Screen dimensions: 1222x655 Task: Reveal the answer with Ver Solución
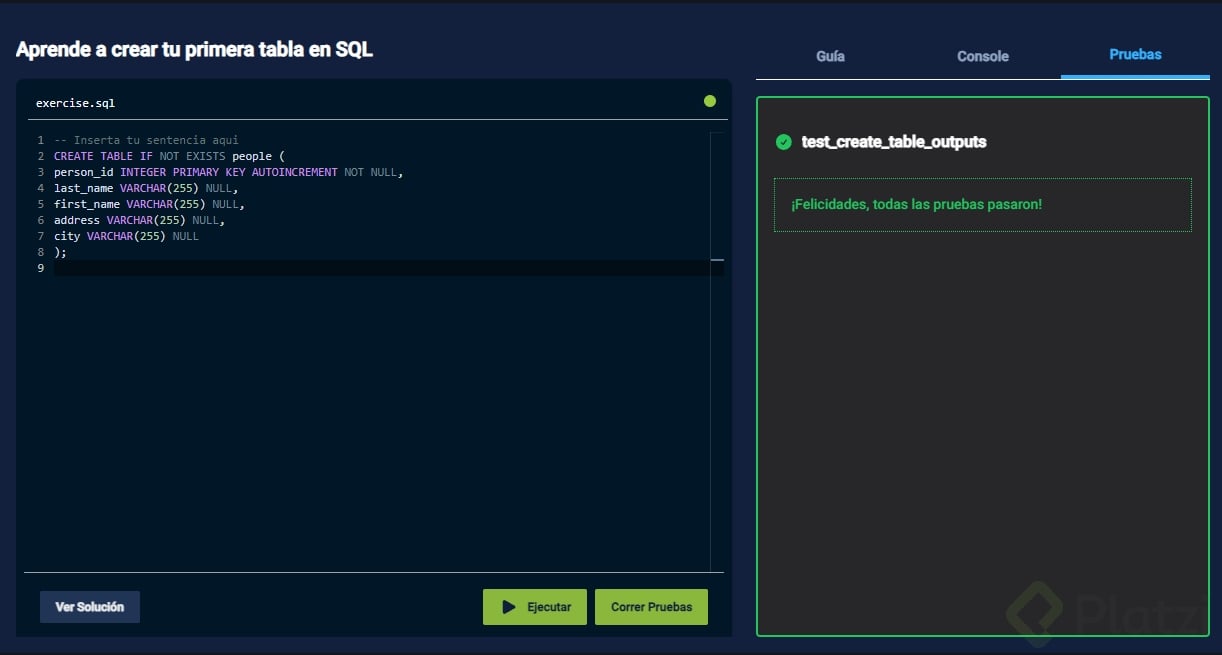click(x=90, y=607)
